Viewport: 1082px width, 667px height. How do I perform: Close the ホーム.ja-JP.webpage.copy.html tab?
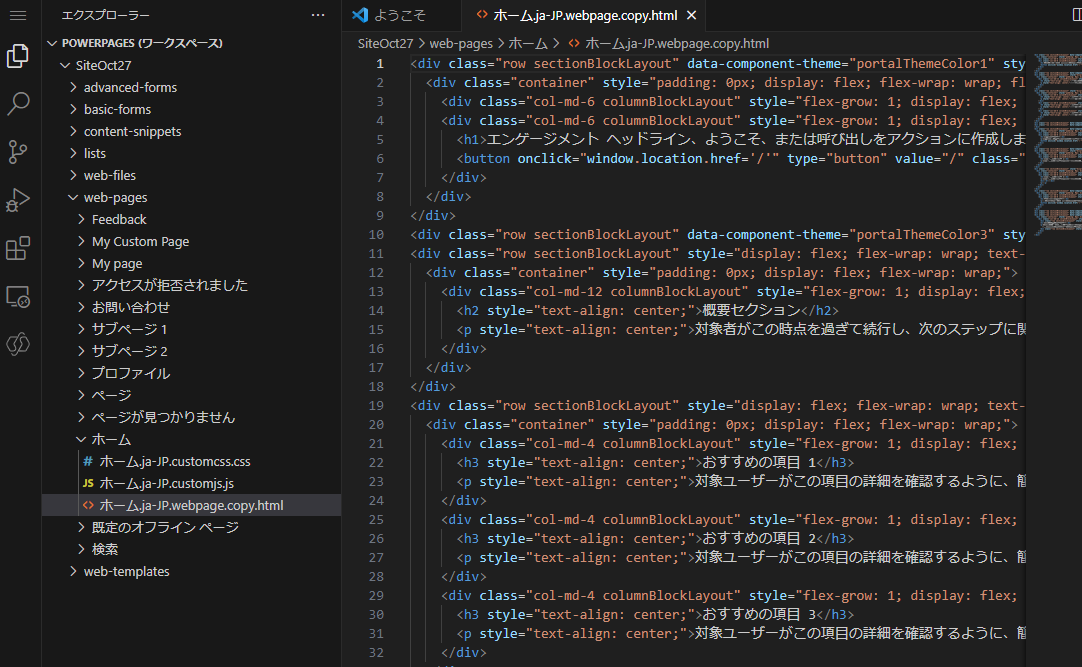[691, 15]
